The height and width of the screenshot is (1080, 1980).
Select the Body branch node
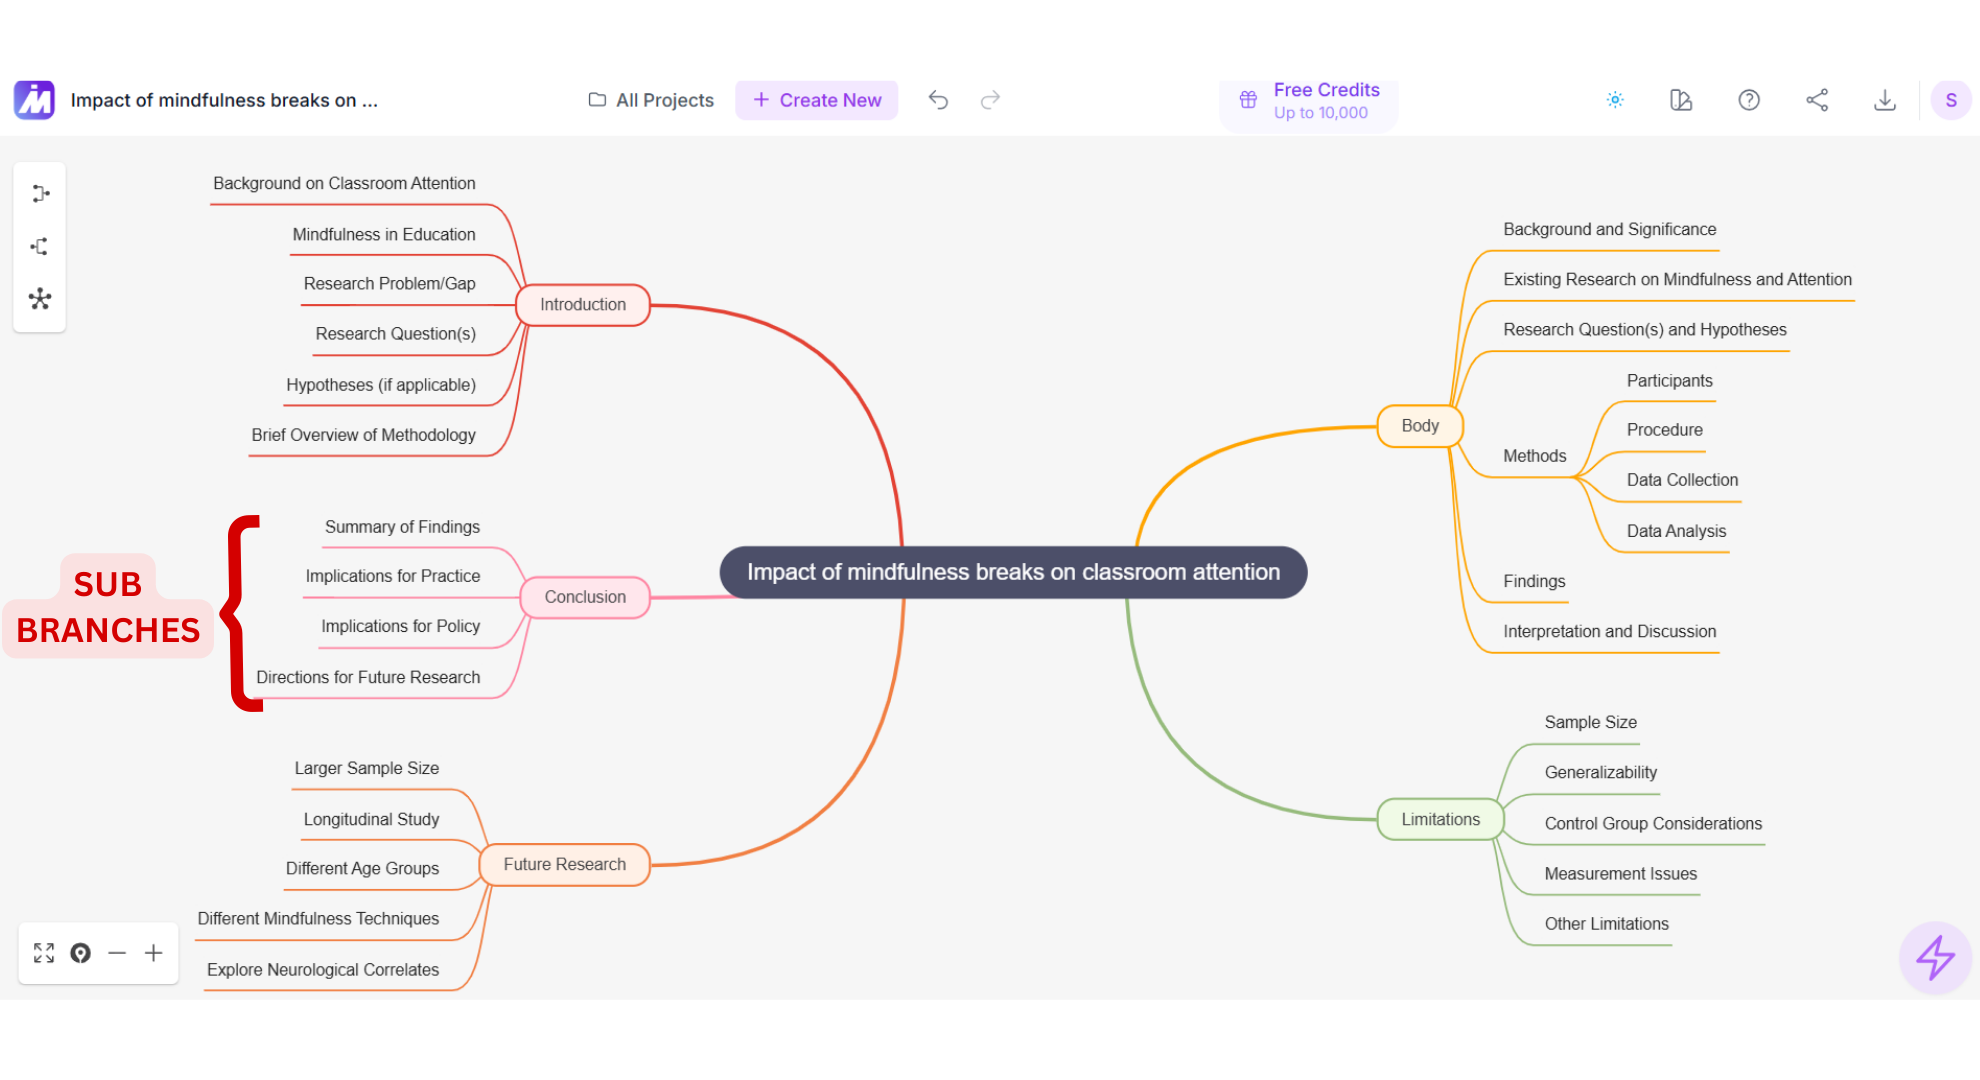click(x=1420, y=426)
